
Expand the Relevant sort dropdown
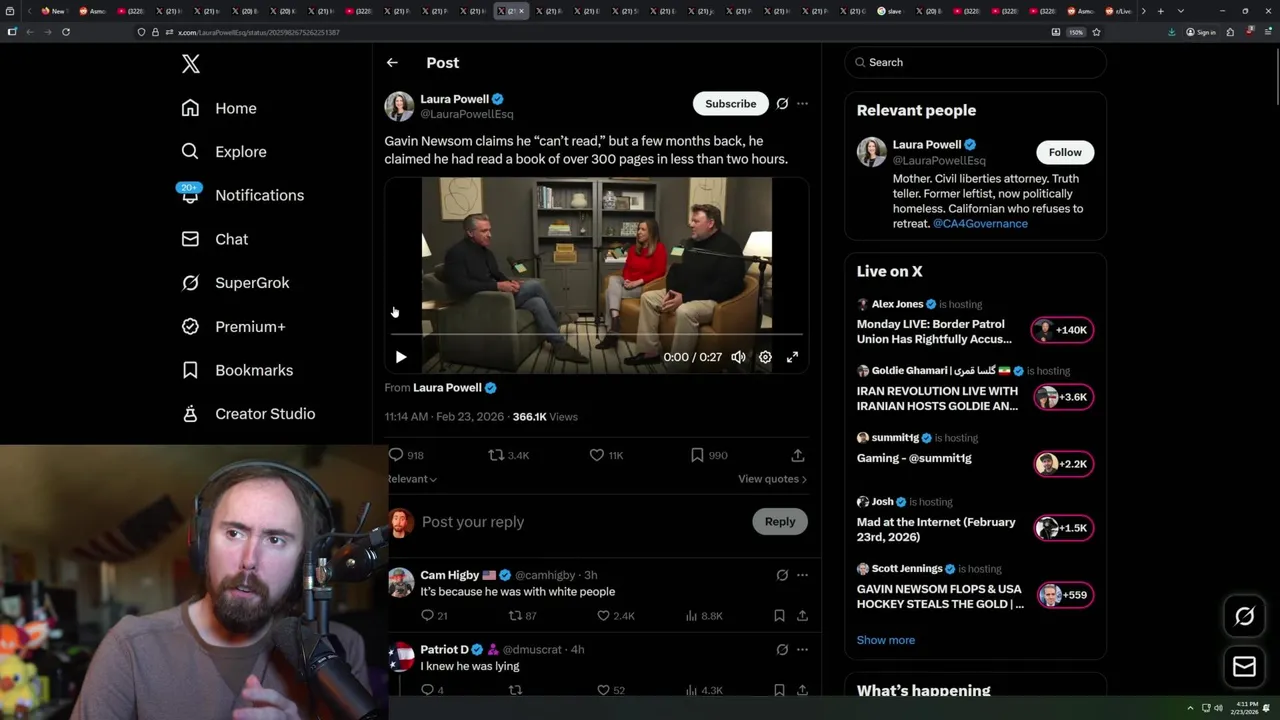click(x=412, y=479)
